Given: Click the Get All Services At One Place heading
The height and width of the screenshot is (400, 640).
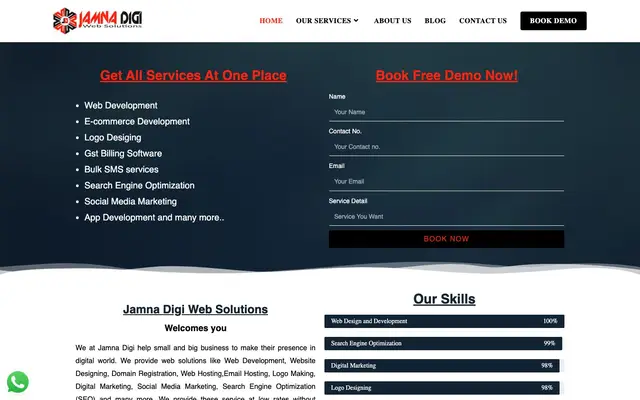Looking at the screenshot, I should (193, 76).
